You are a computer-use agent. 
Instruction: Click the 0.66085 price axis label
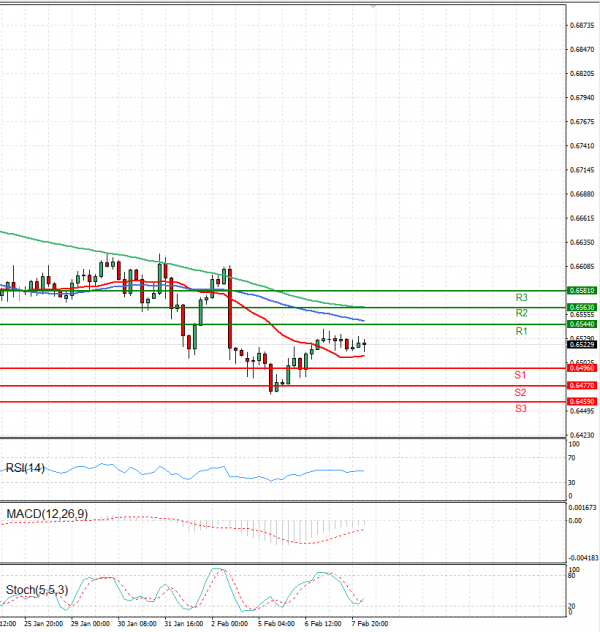point(582,267)
